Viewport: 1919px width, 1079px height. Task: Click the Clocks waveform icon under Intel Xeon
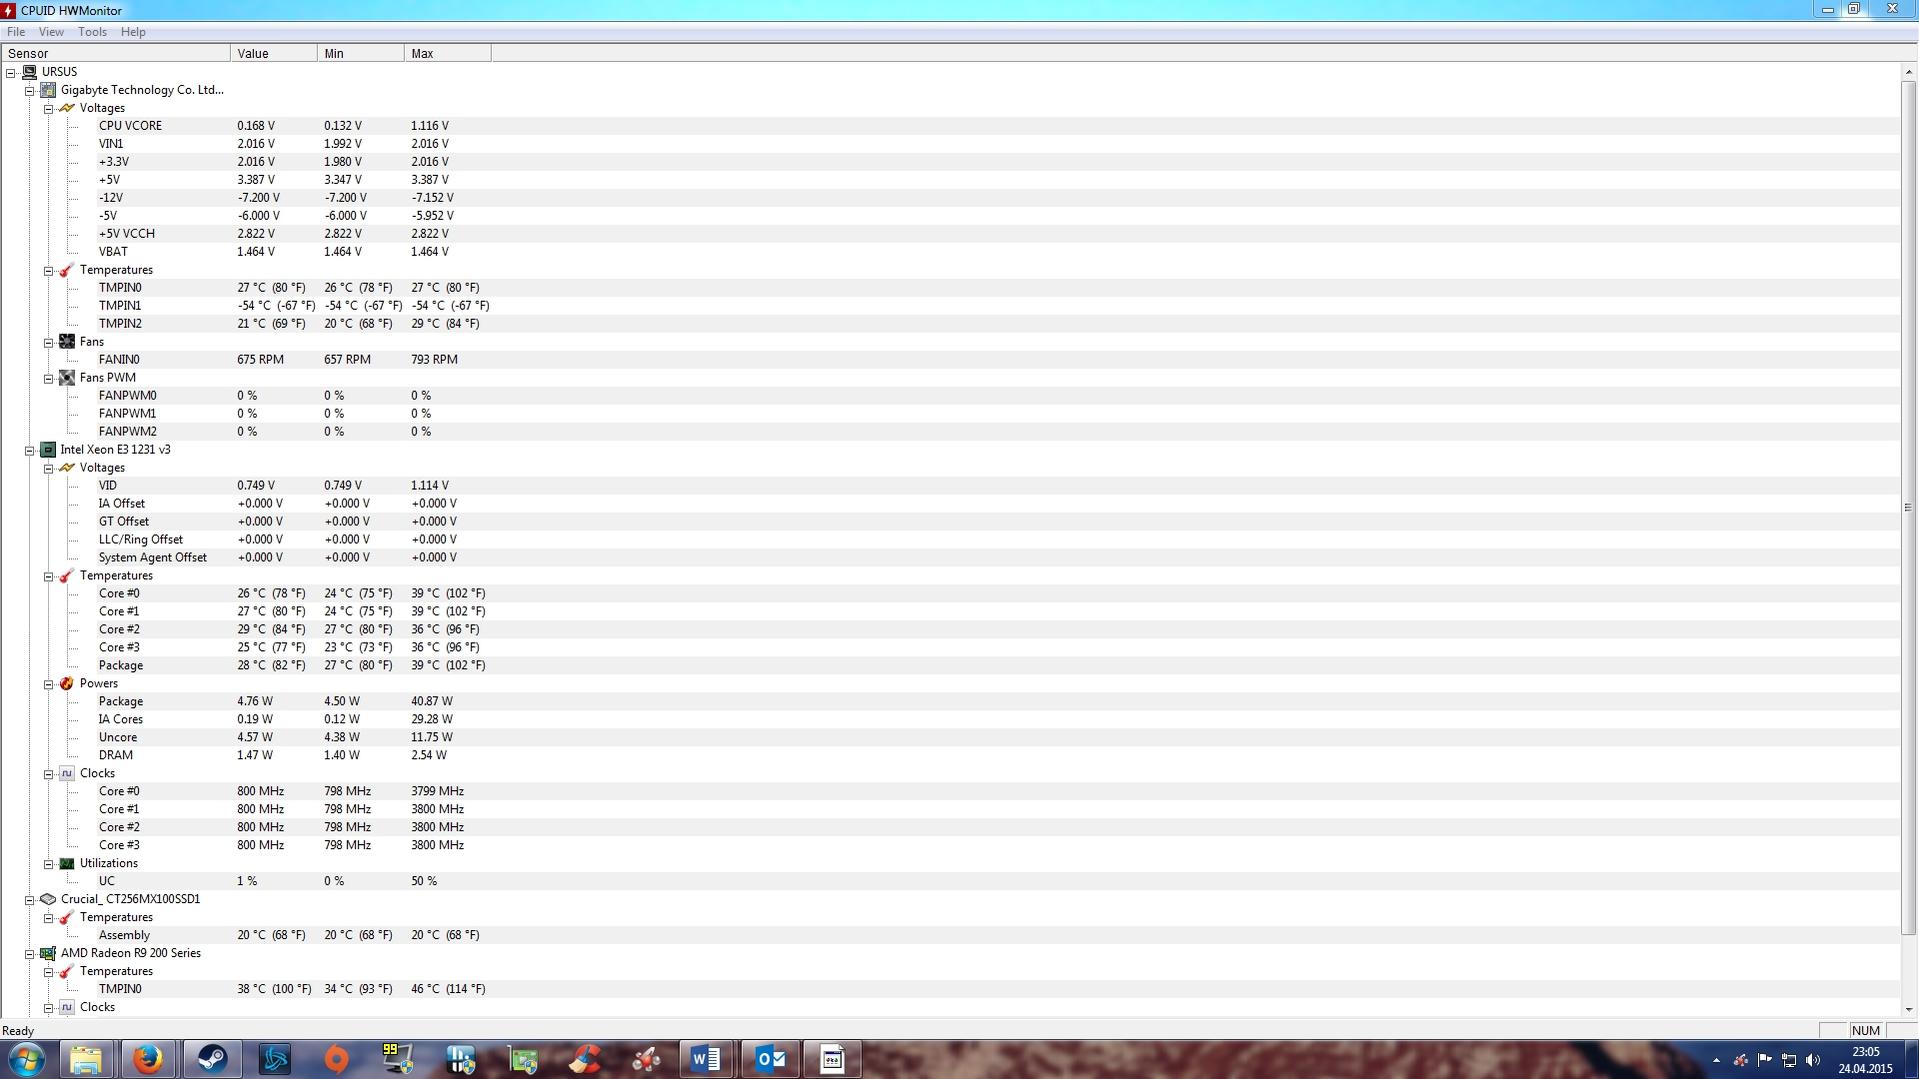click(67, 774)
